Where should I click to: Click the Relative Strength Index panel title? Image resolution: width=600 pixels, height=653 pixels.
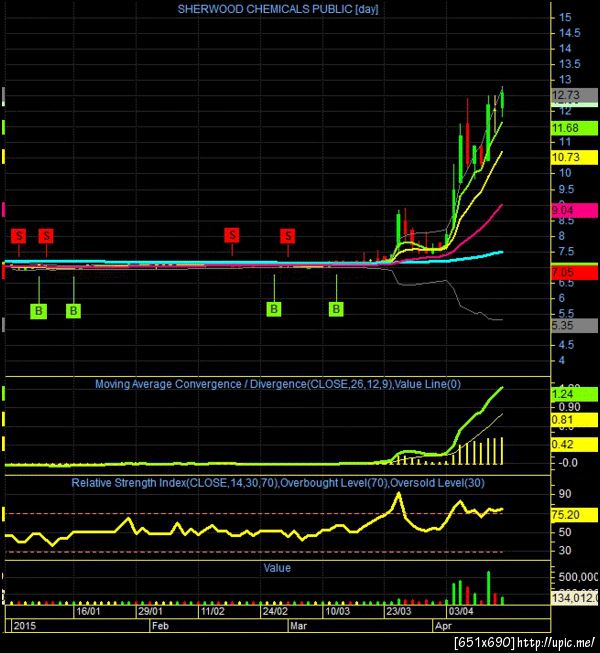[278, 483]
